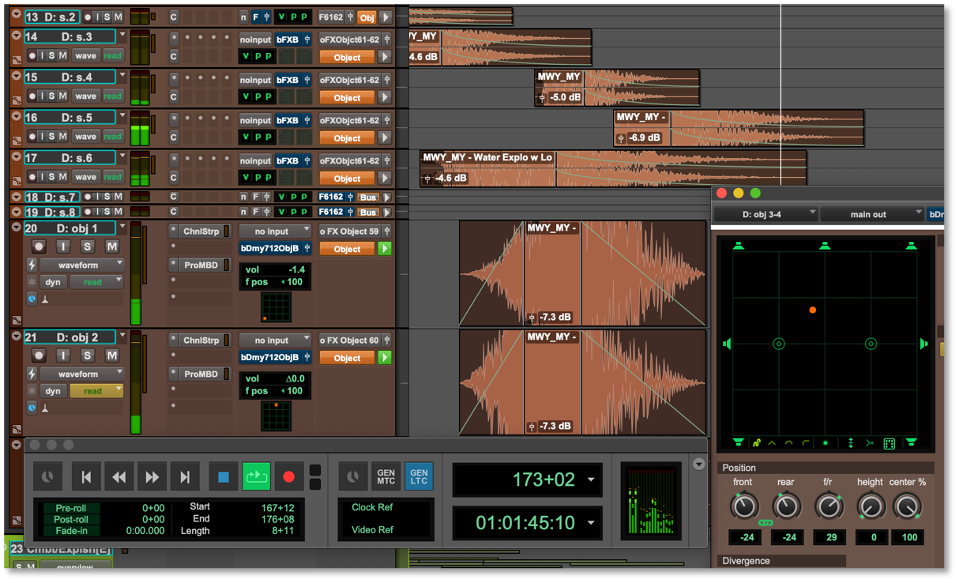Click the Fast Forward transport button

[151, 478]
